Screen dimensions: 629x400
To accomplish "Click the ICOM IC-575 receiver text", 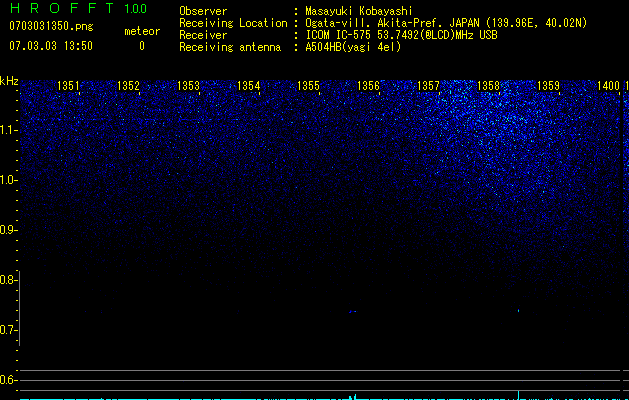I will (401, 35).
